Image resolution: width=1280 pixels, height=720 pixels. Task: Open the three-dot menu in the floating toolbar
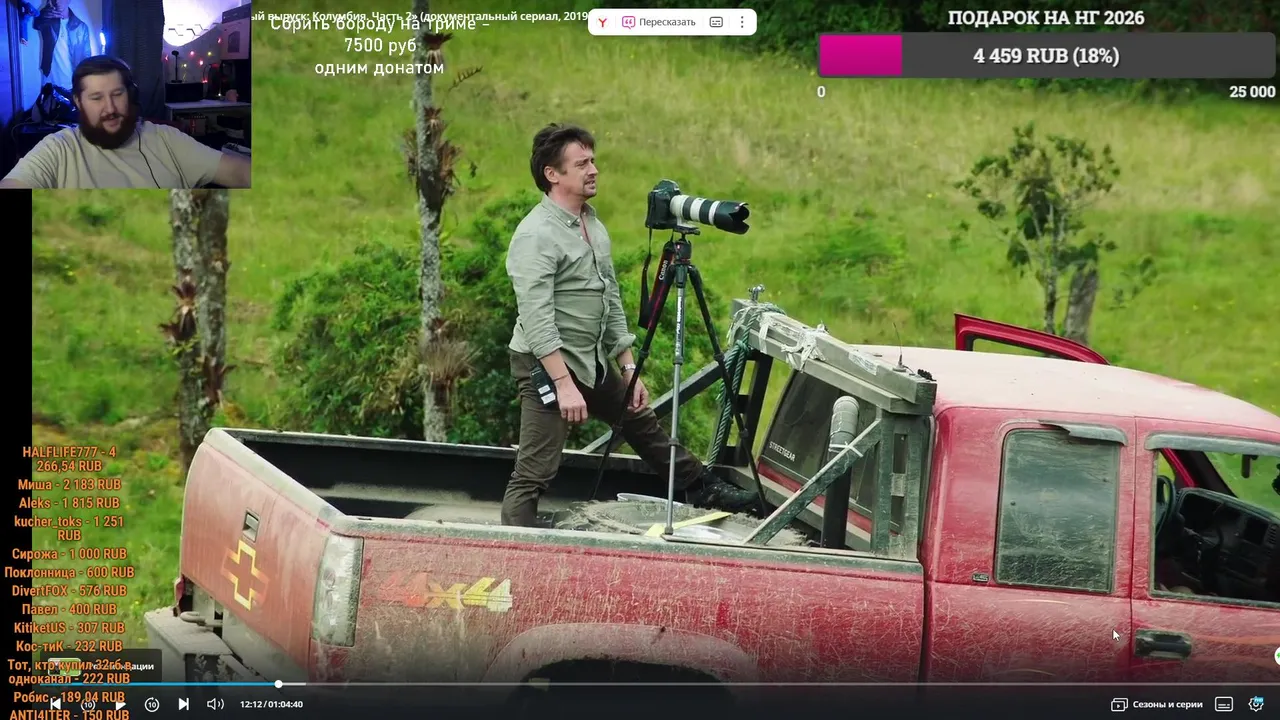pyautogui.click(x=742, y=22)
